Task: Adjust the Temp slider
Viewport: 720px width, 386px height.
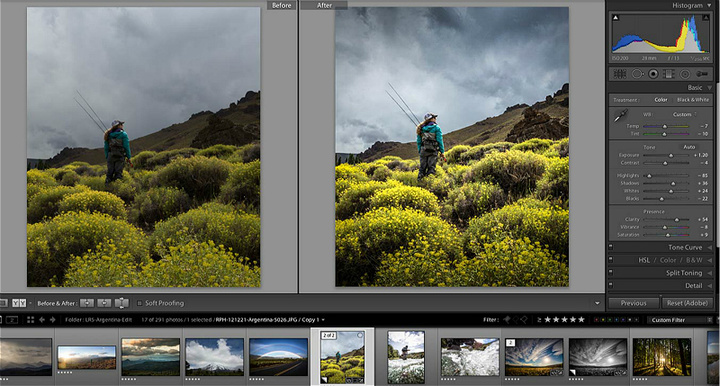Action: pyautogui.click(x=666, y=126)
